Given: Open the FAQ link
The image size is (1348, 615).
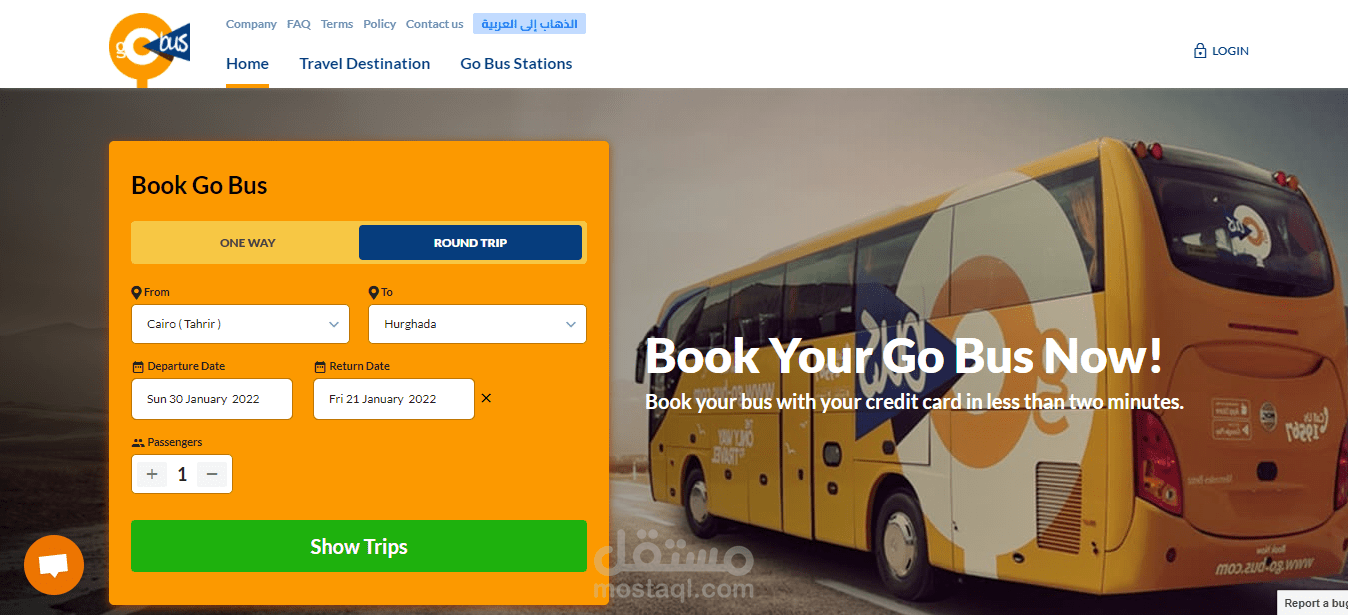Looking at the screenshot, I should [299, 24].
